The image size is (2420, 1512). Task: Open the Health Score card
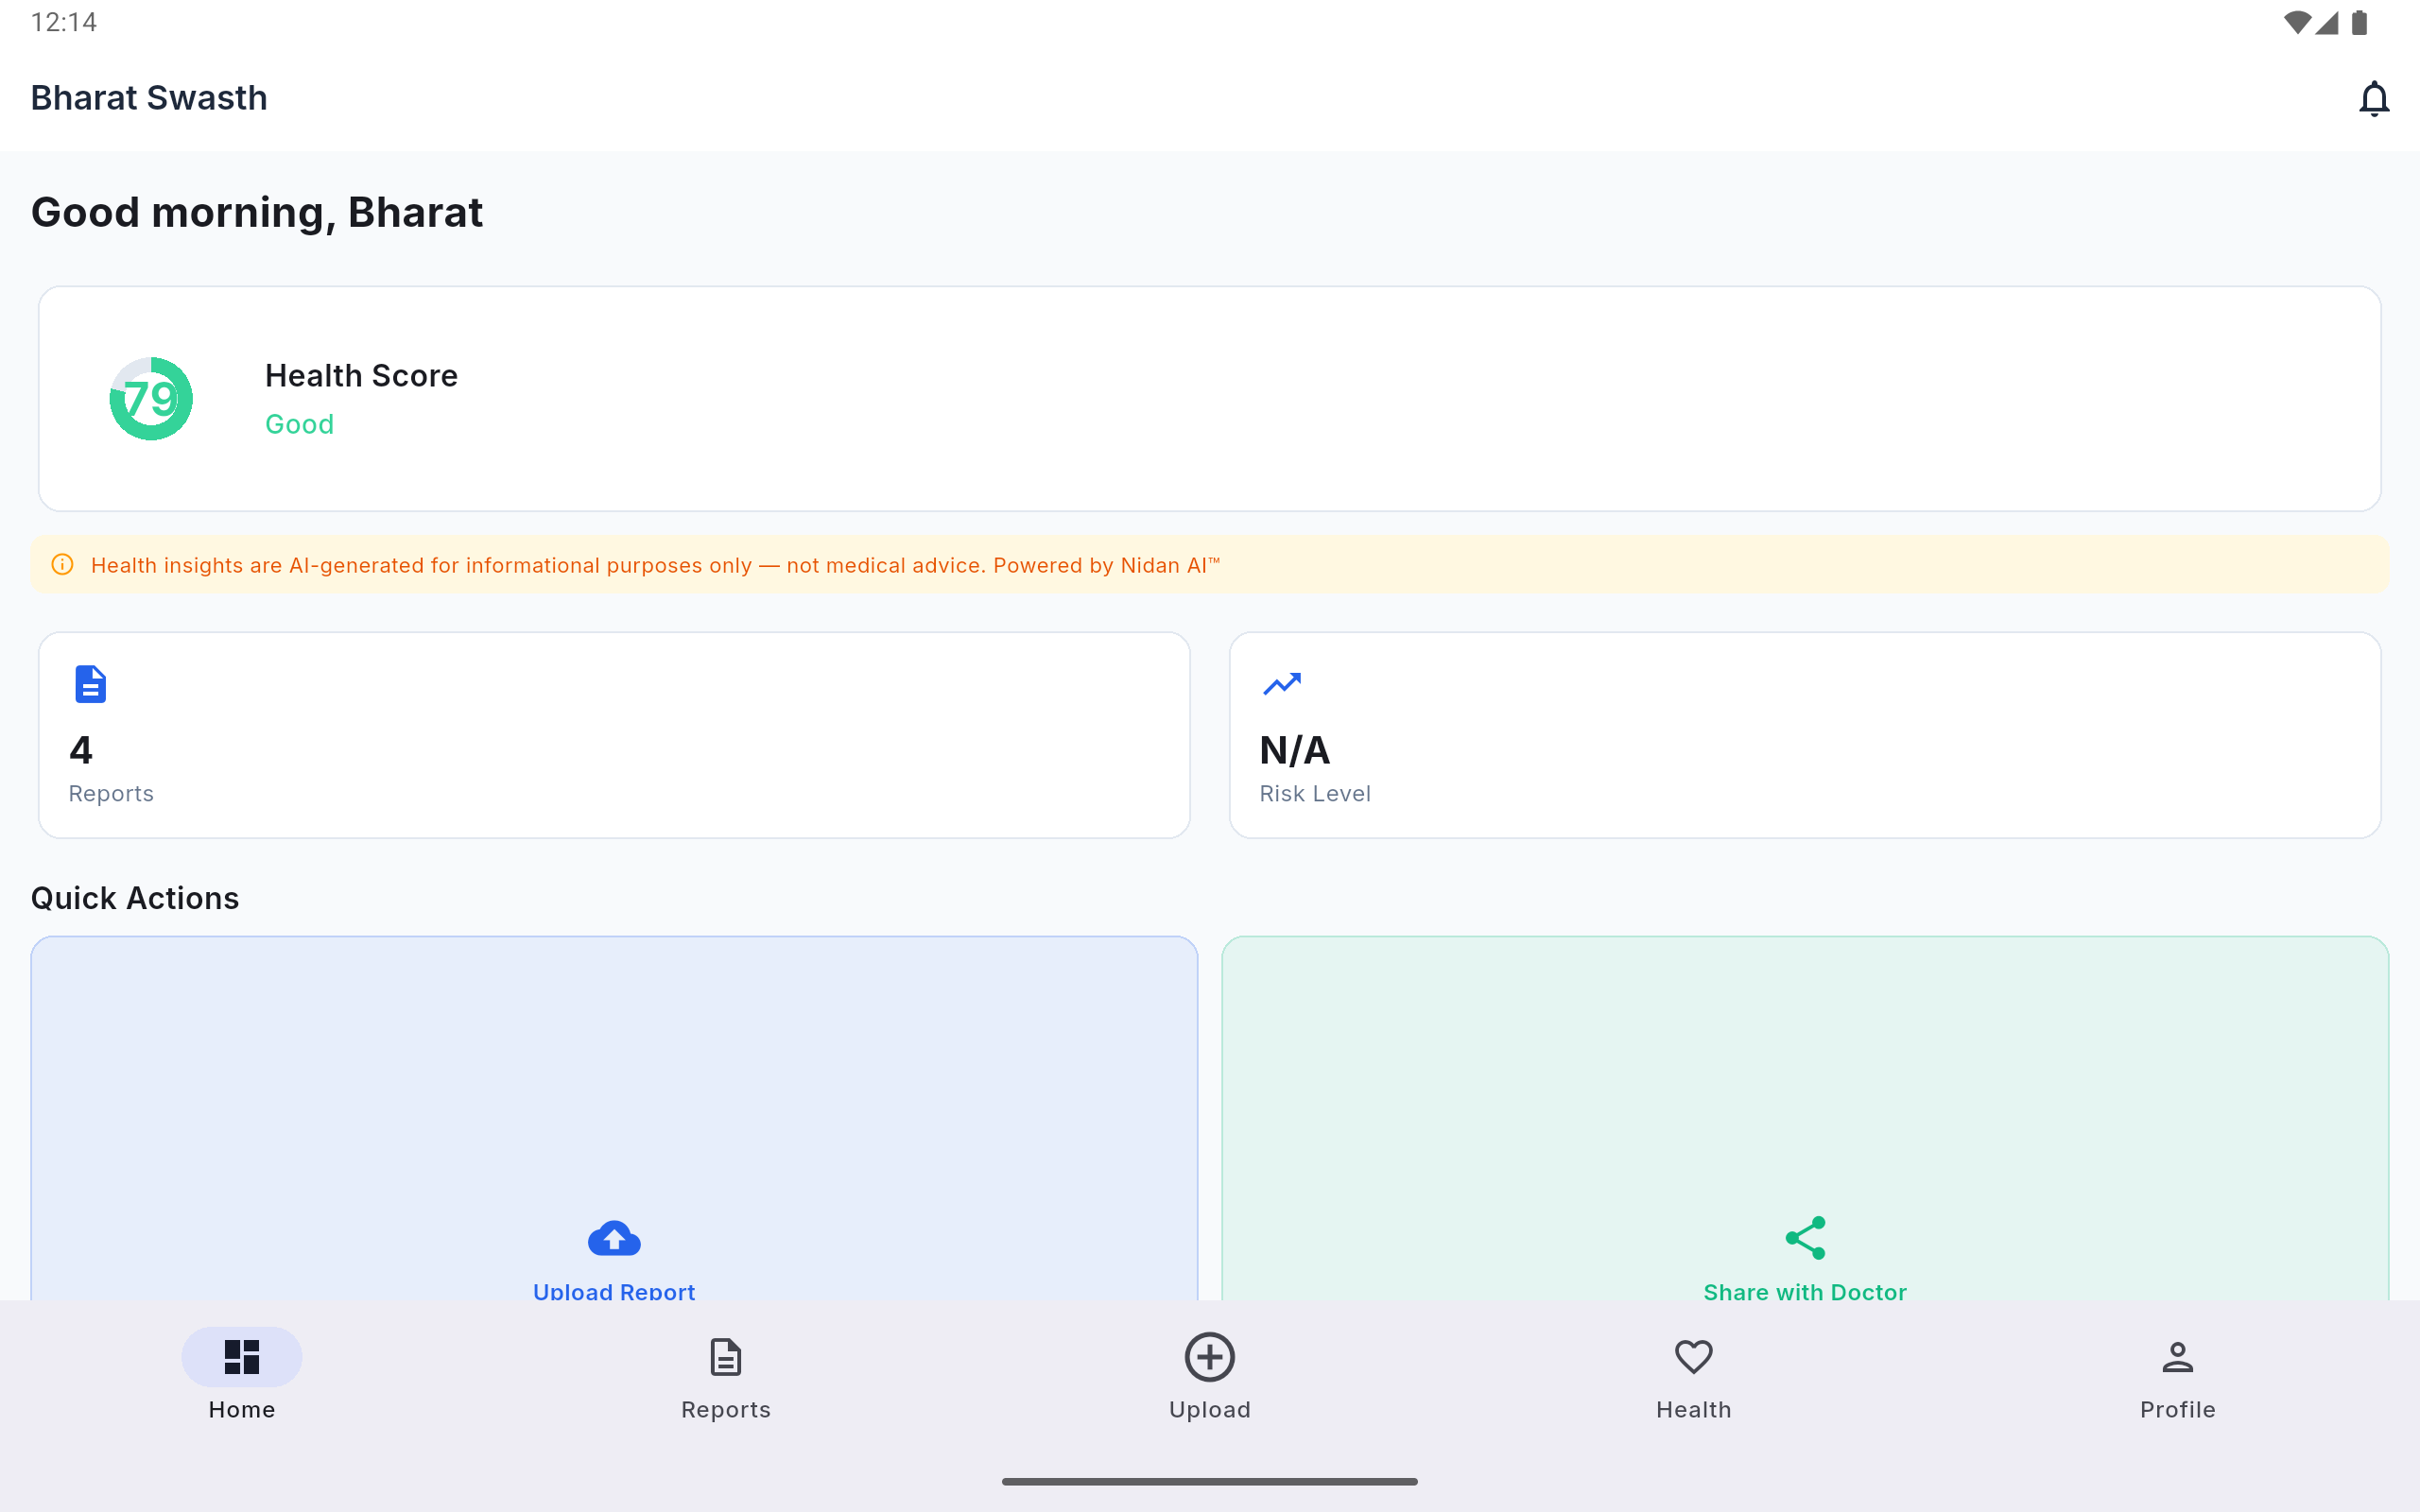[x=1209, y=399]
